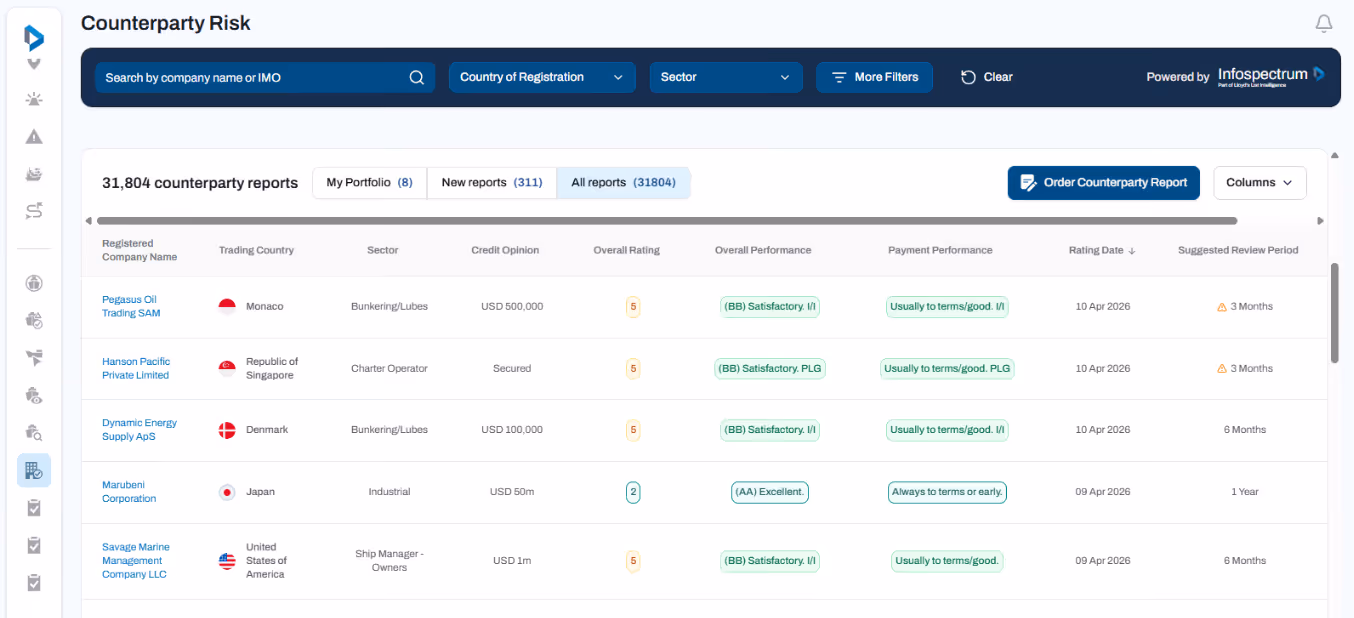Open the highlighted Counterparty Risk sidebar icon

pos(34,470)
